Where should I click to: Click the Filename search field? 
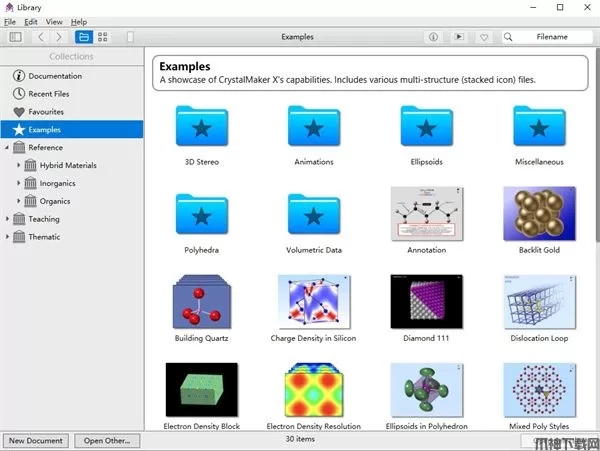[549, 37]
